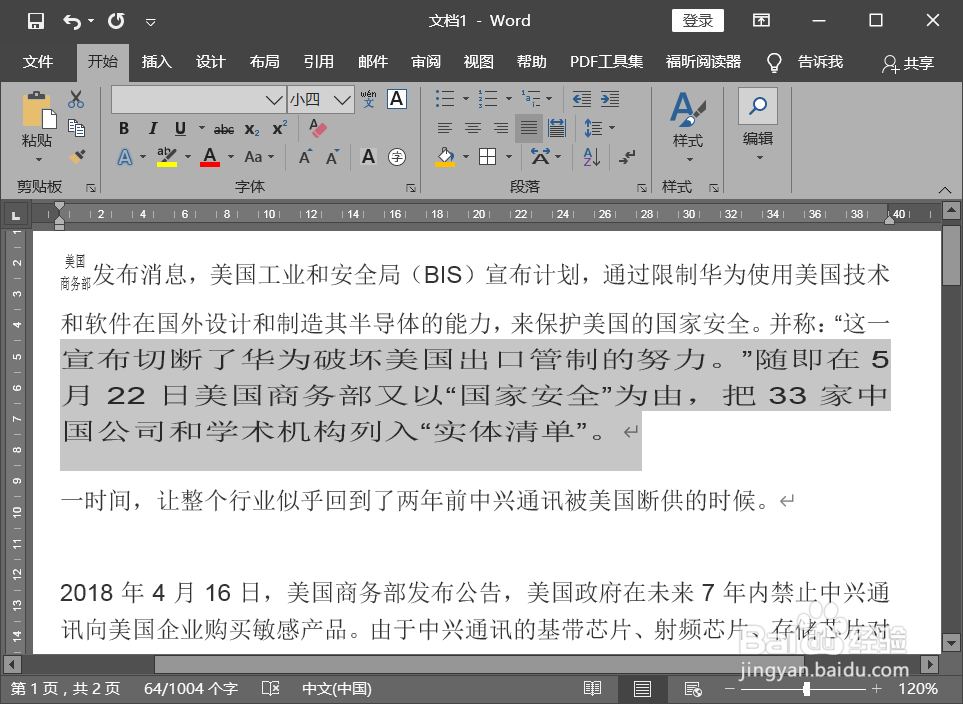The width and height of the screenshot is (963, 704).
Task: Click Decrease Indent icon
Action: [581, 98]
